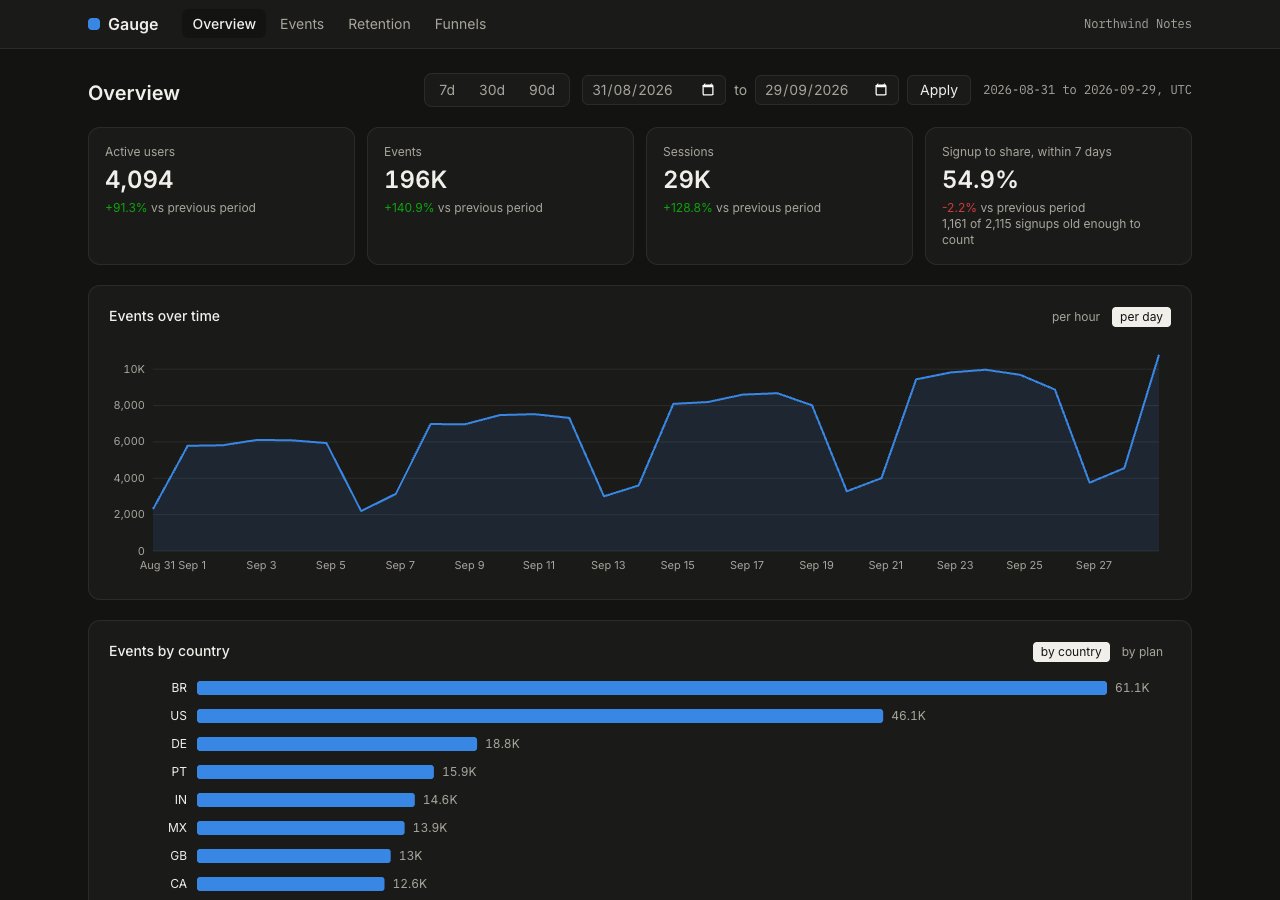
Task: Click the PT country bar
Action: point(315,772)
